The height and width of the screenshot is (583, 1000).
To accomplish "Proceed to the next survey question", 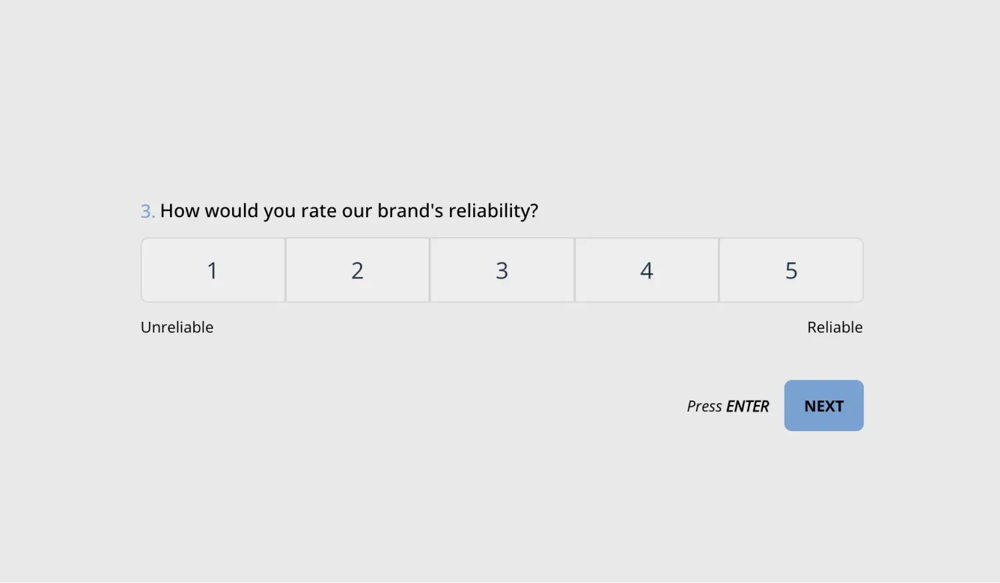I will (x=823, y=406).
